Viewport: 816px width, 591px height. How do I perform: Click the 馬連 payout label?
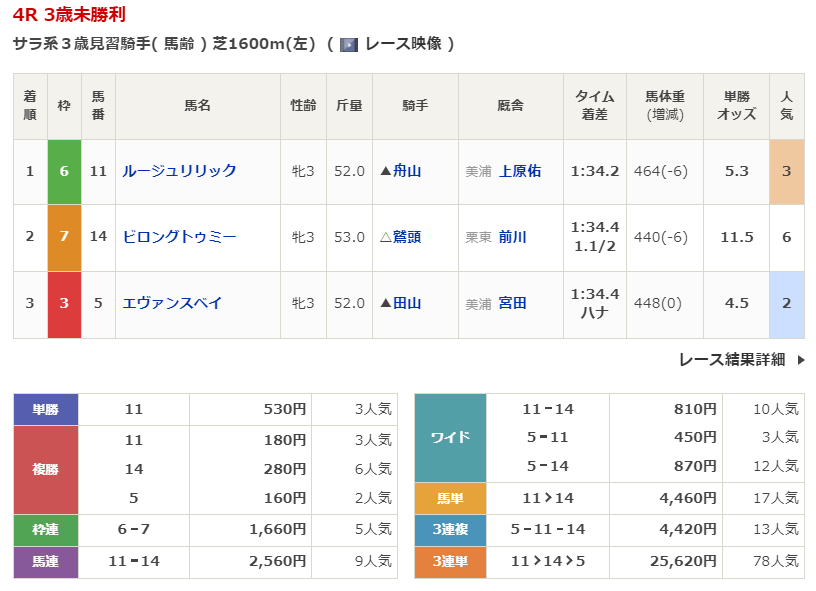[x=46, y=561]
